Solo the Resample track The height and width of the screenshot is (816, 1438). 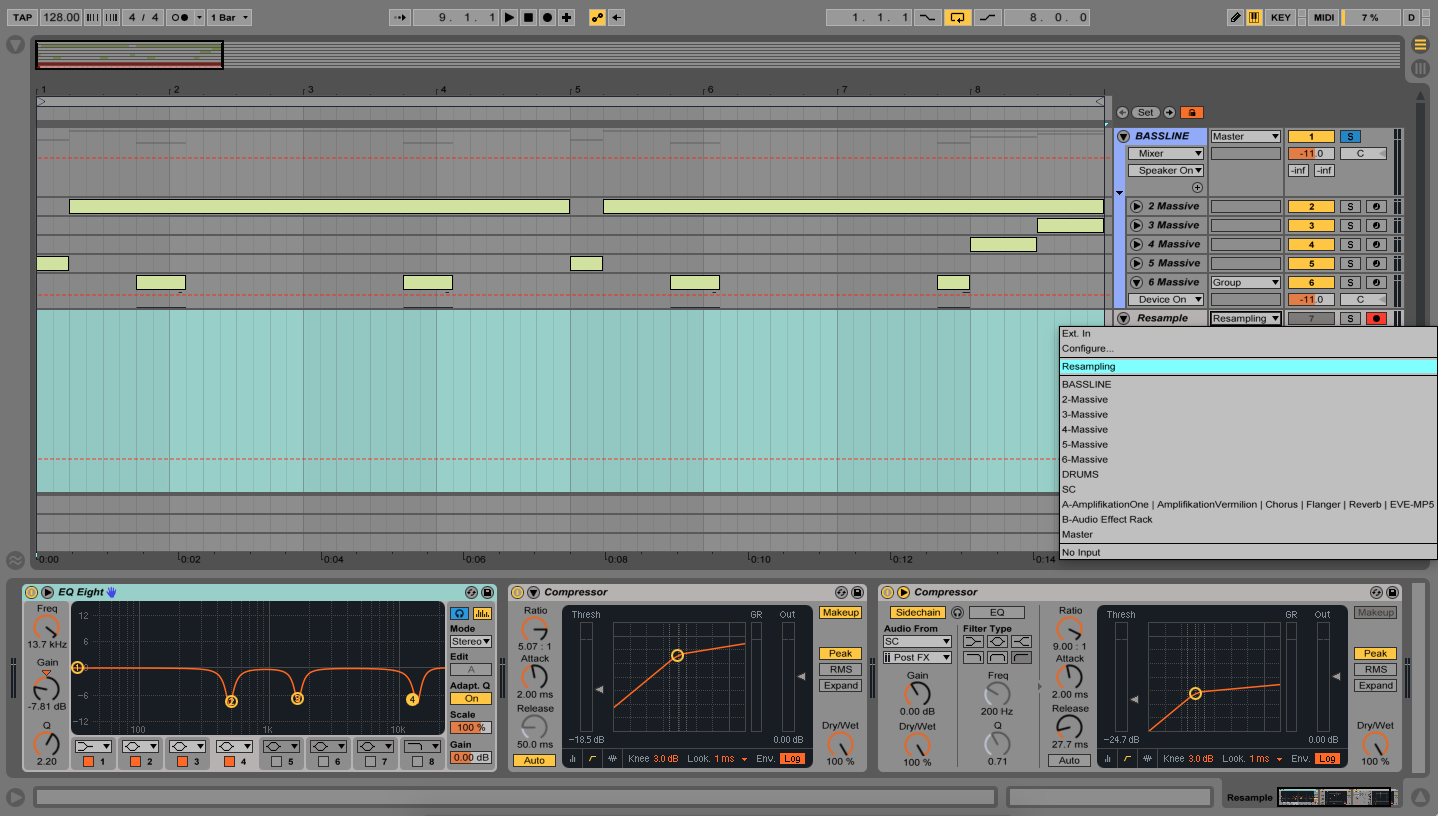(1350, 318)
